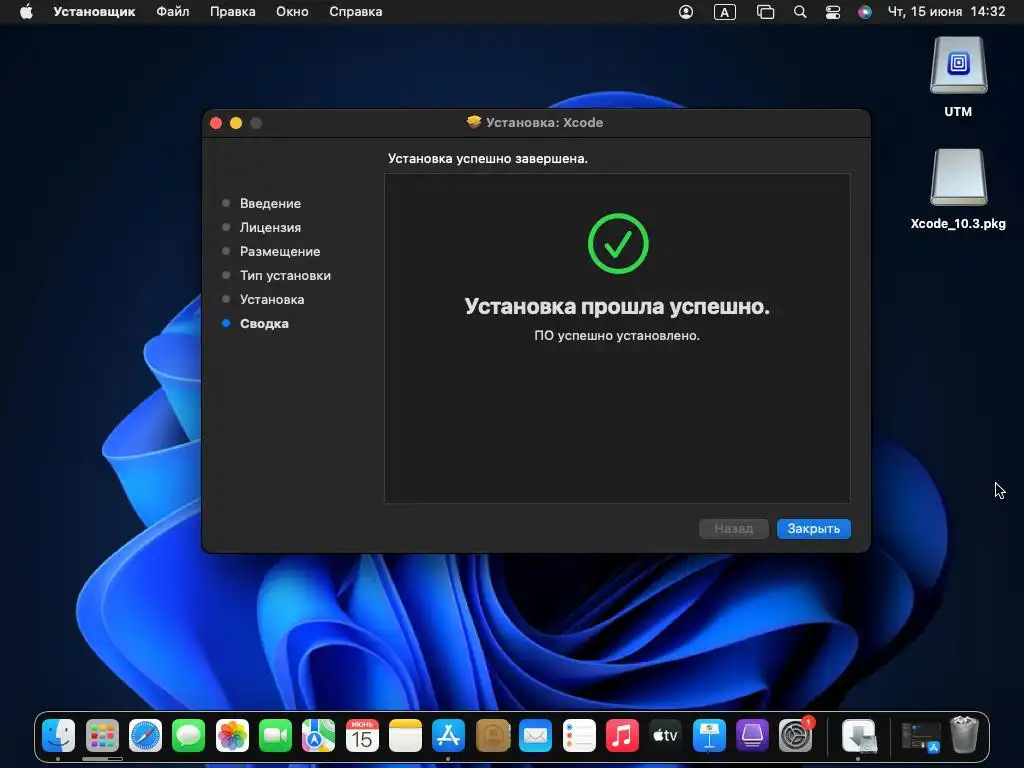This screenshot has width=1024, height=768.
Task: Open the purple Apple Configurator Dock icon
Action: pyautogui.click(x=752, y=736)
